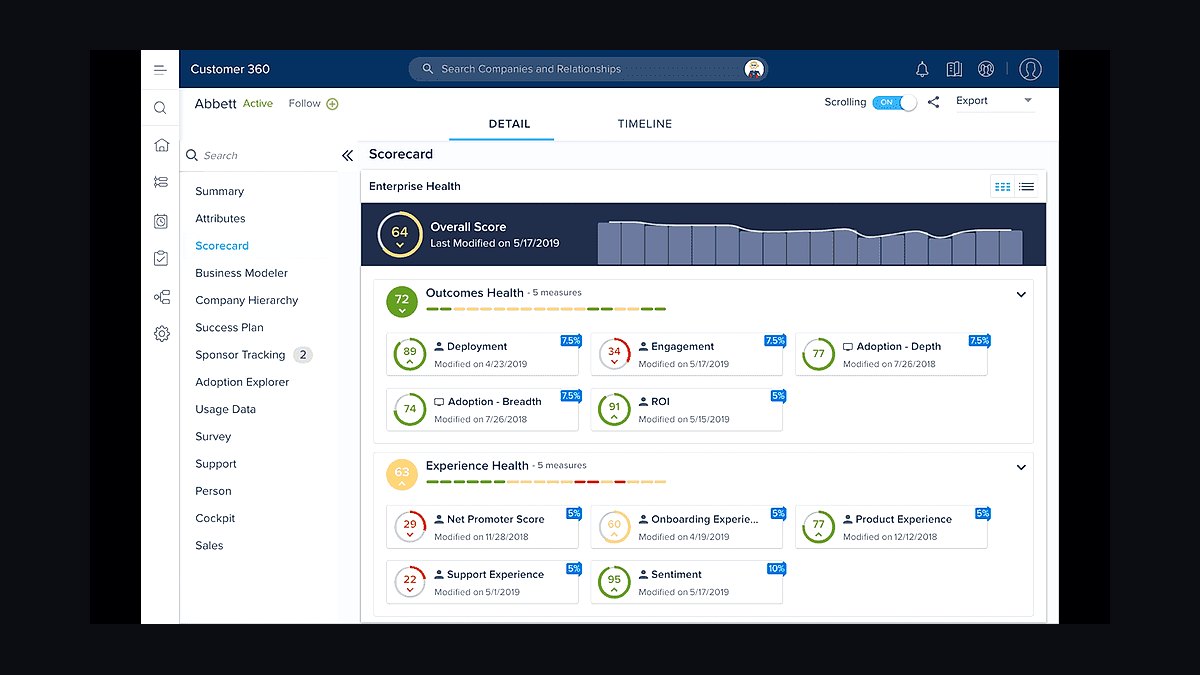
Task: Switch to the TIMELINE tab
Action: tap(645, 124)
